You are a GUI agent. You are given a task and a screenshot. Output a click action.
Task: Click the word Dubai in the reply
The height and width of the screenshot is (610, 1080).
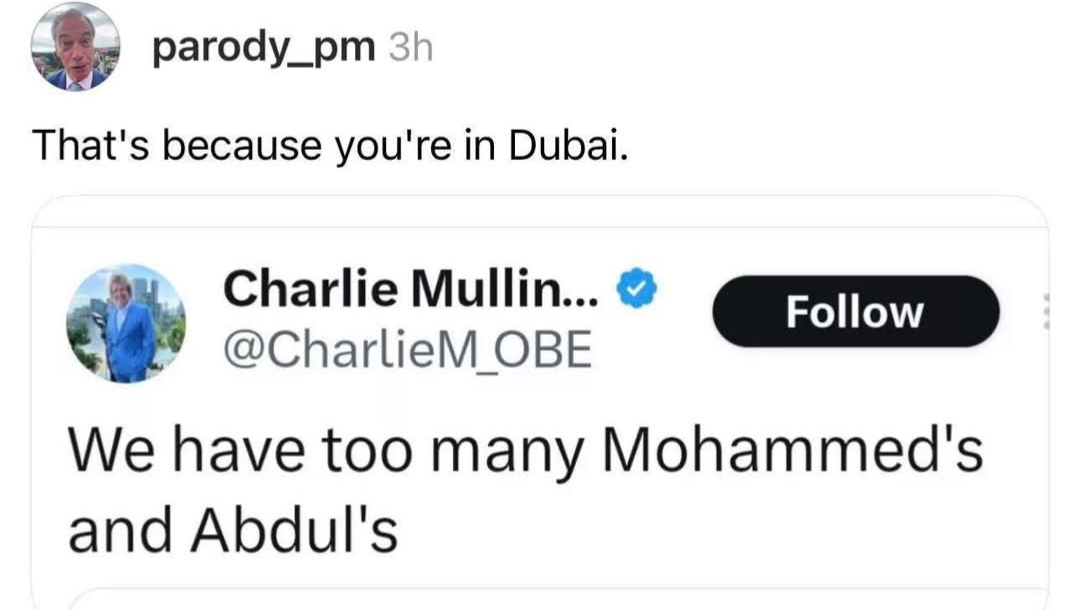tap(568, 146)
